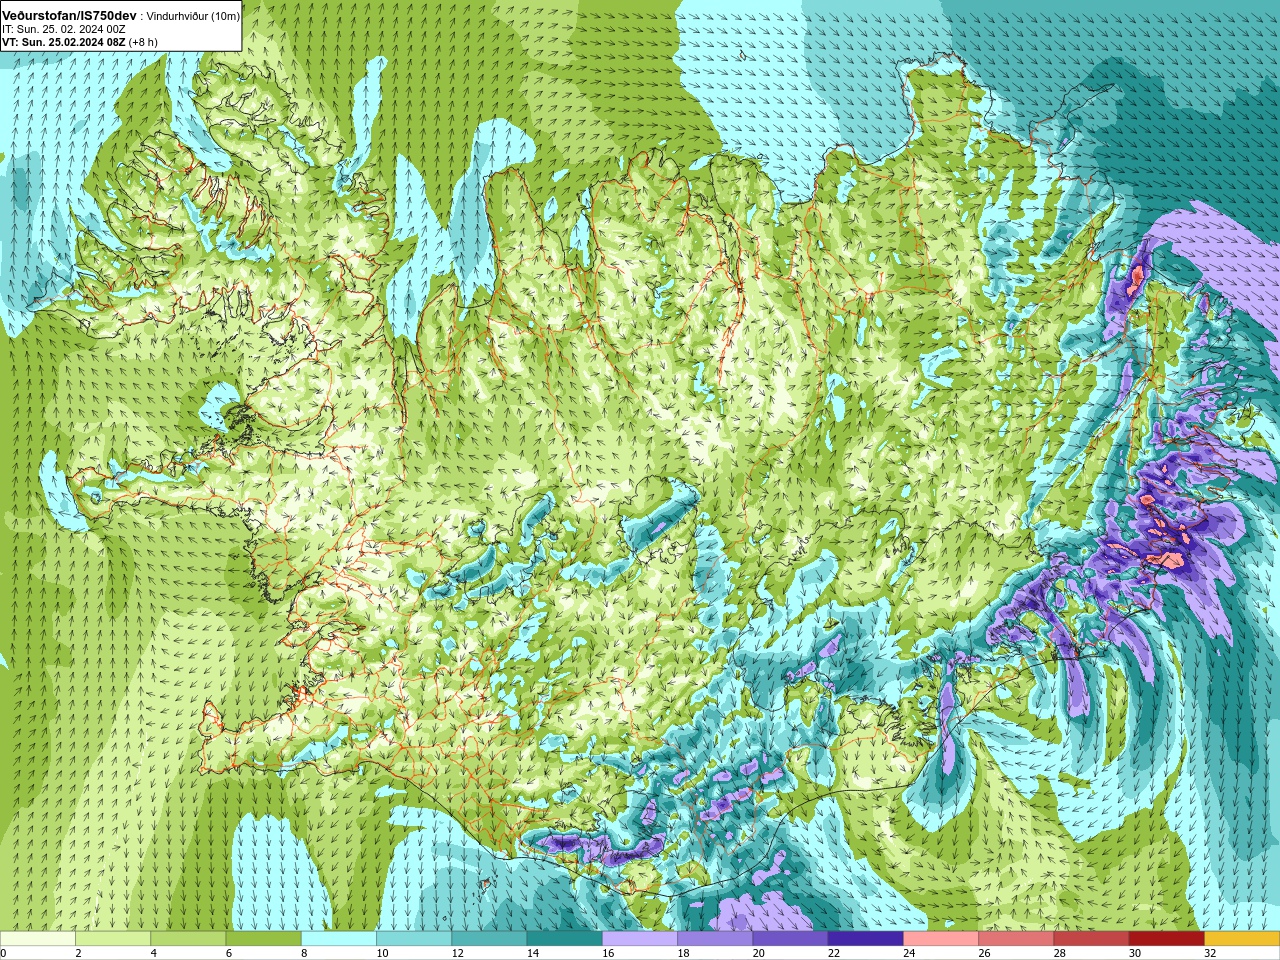Click the title text 'Veðurstofan/IS750dev'
Viewport: 1280px width, 960px height.
(69, 16)
